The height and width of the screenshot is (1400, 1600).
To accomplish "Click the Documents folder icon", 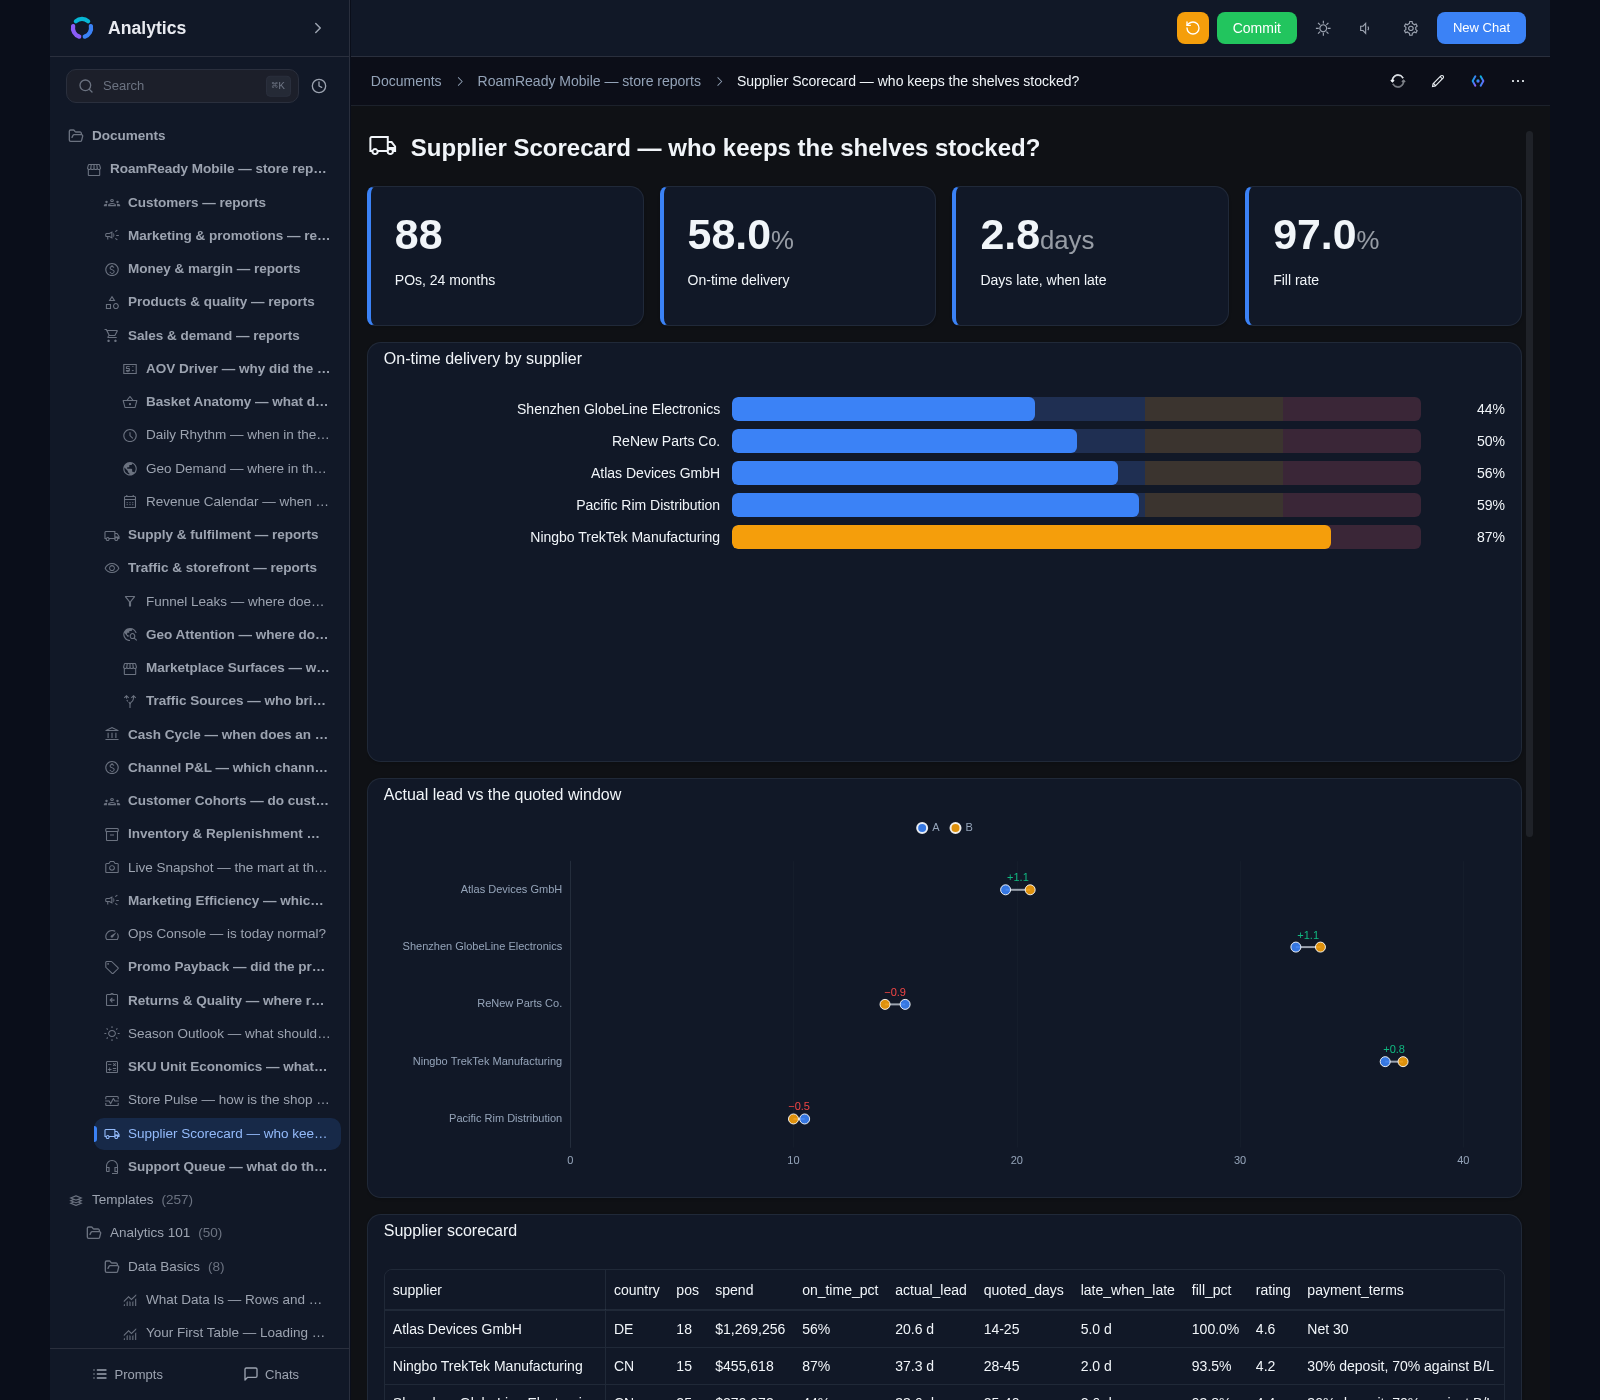I will point(76,136).
